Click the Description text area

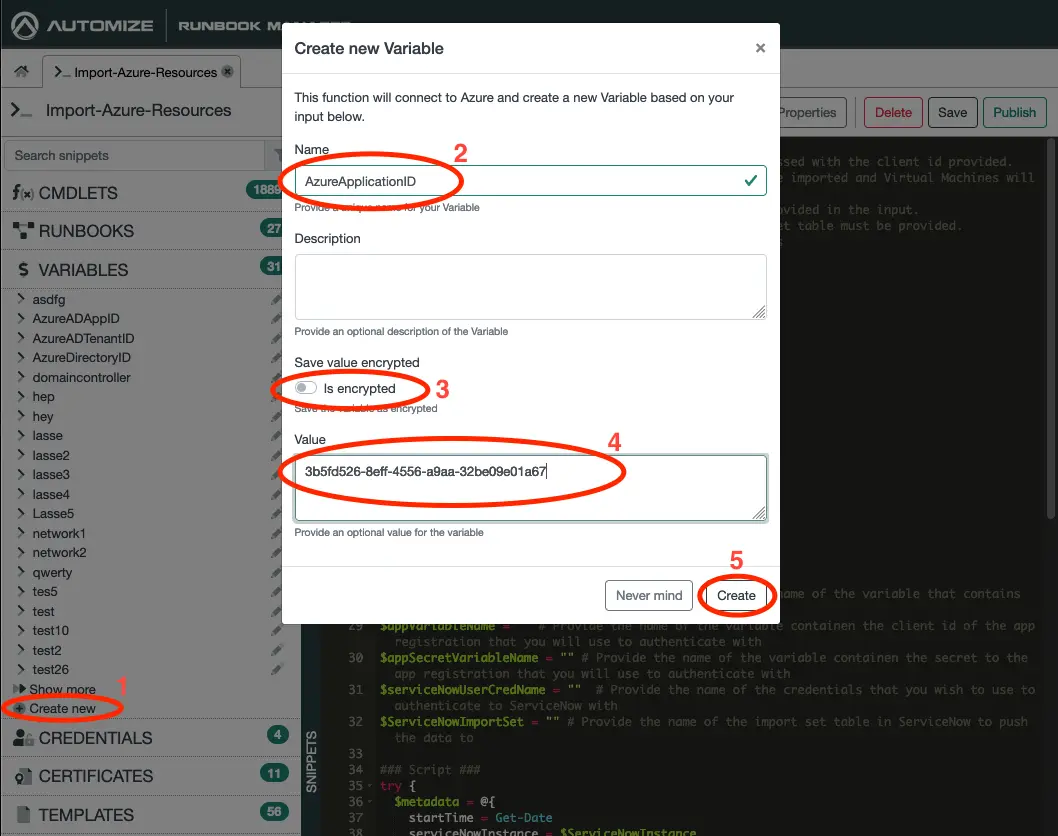(530, 286)
